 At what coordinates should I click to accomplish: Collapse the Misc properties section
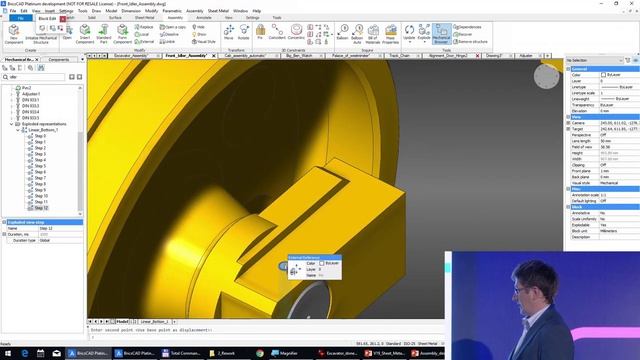[568, 189]
